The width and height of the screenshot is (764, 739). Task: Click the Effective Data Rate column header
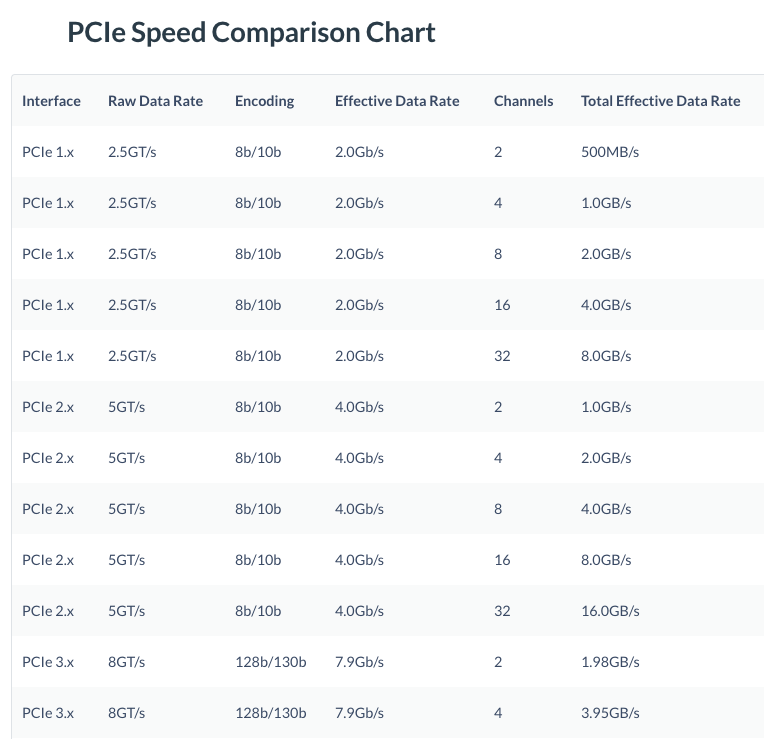click(397, 101)
